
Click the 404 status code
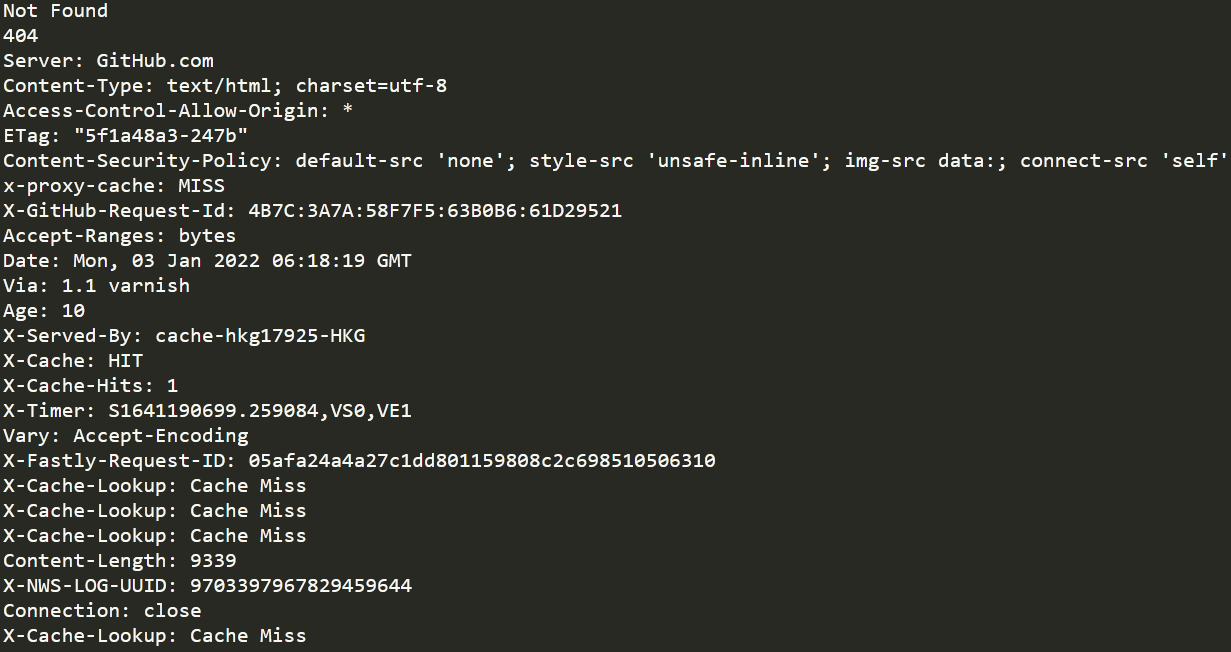tap(20, 36)
